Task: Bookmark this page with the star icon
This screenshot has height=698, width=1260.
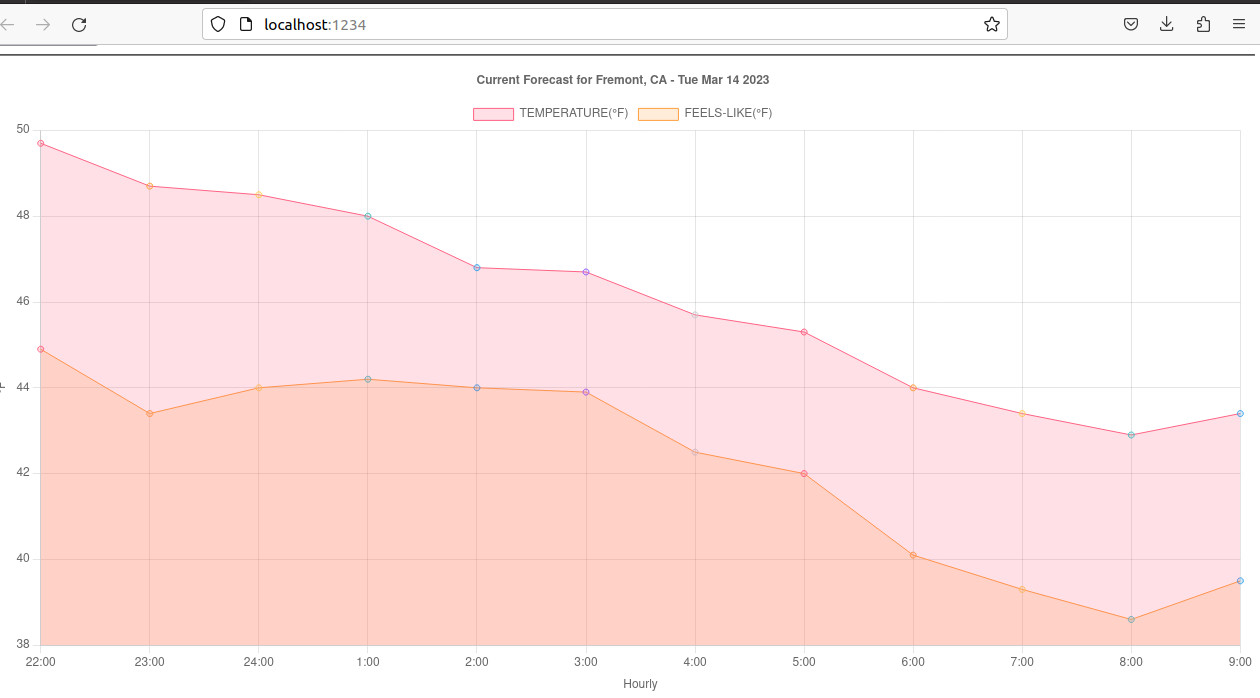Action: 991,25
